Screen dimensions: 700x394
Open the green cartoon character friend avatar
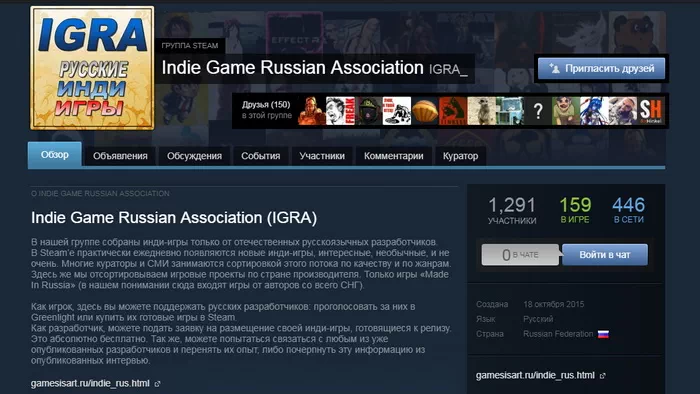(x=566, y=111)
